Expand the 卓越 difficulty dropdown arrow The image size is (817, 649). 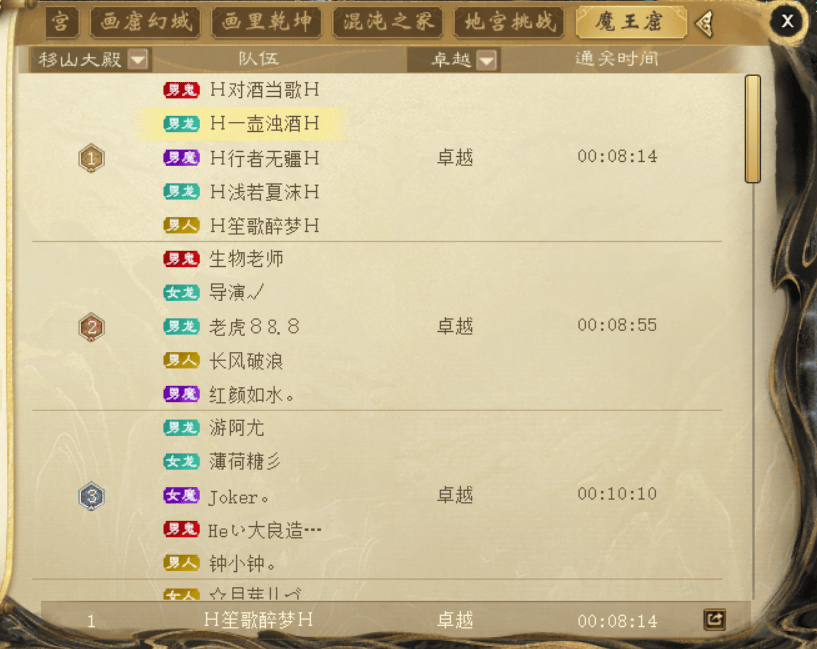(487, 60)
